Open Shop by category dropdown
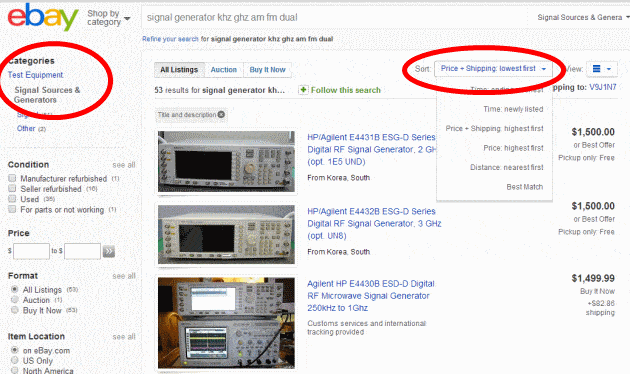Image resolution: width=630 pixels, height=374 pixels. pos(108,18)
